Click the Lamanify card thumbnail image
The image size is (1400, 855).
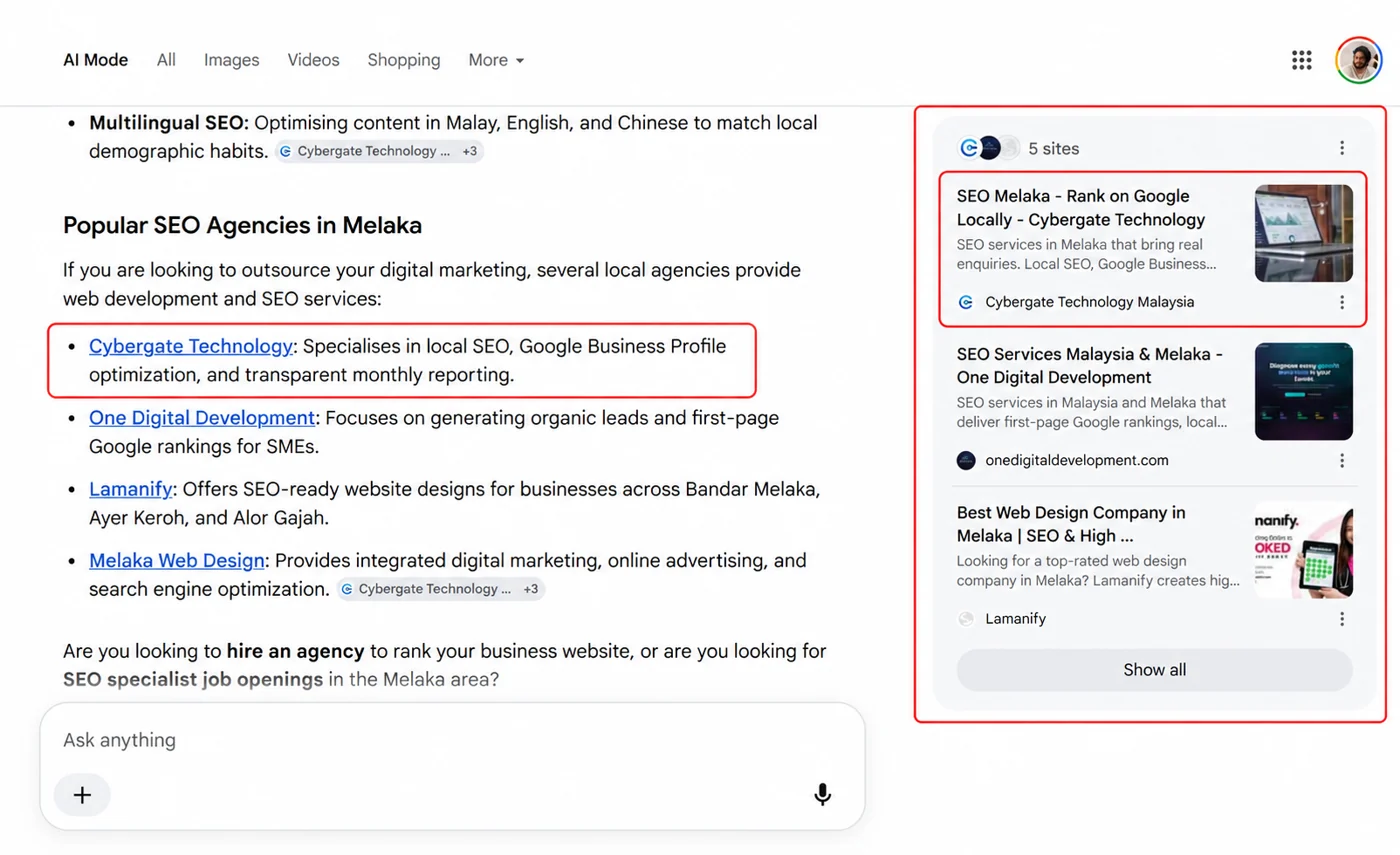click(1304, 550)
